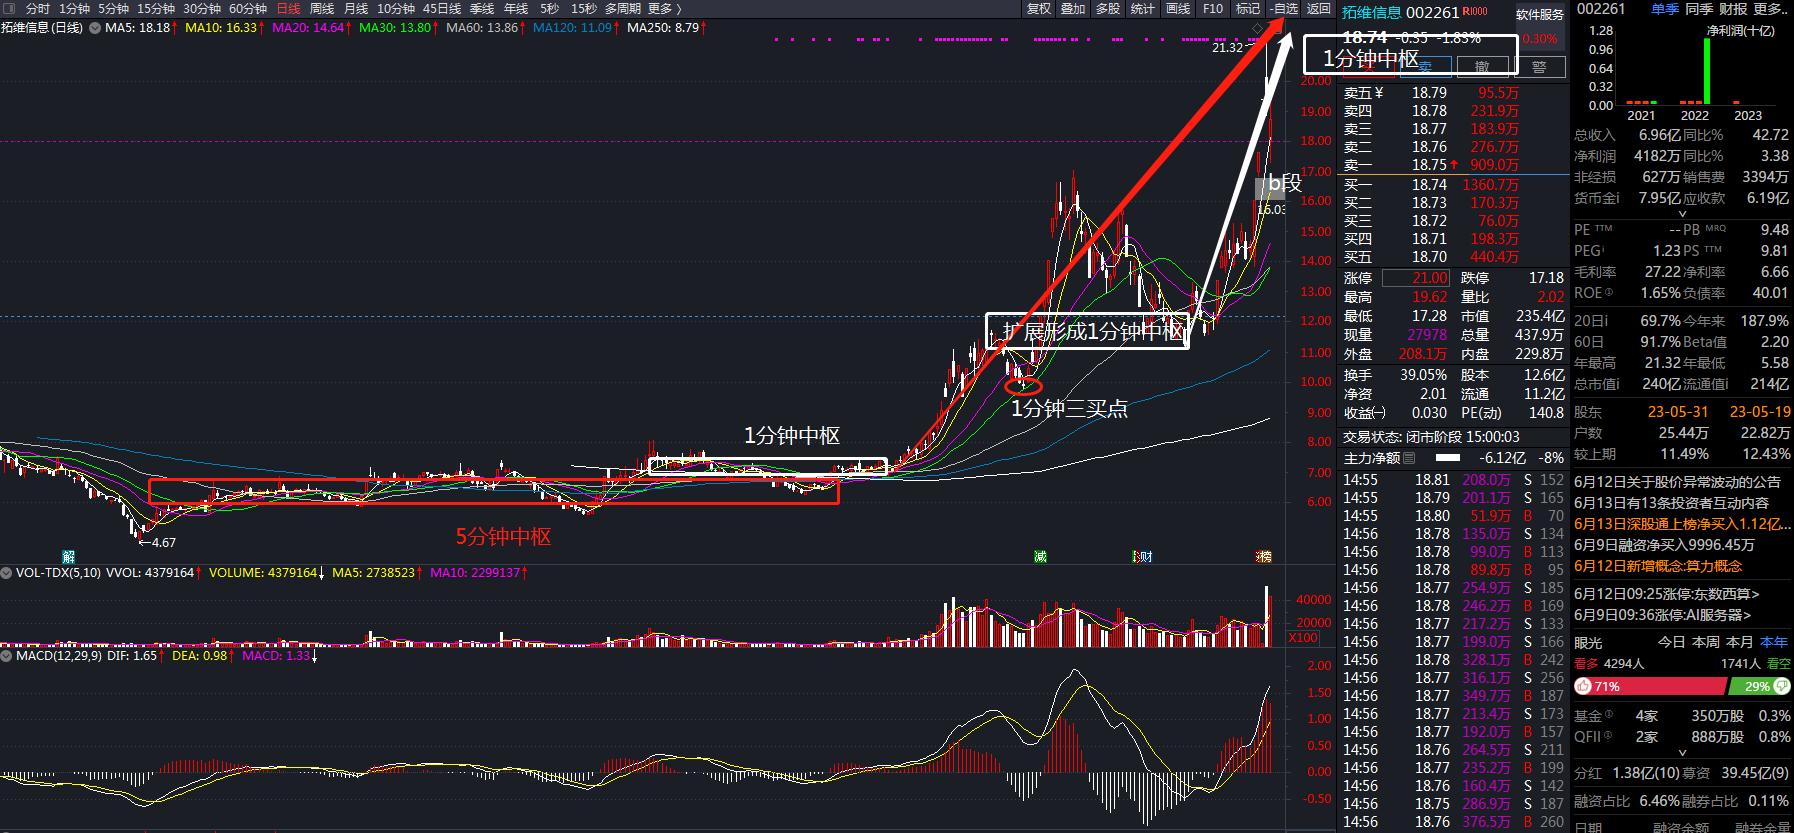Switch to 季线 quarterly chart
1794x833 pixels.
point(482,8)
